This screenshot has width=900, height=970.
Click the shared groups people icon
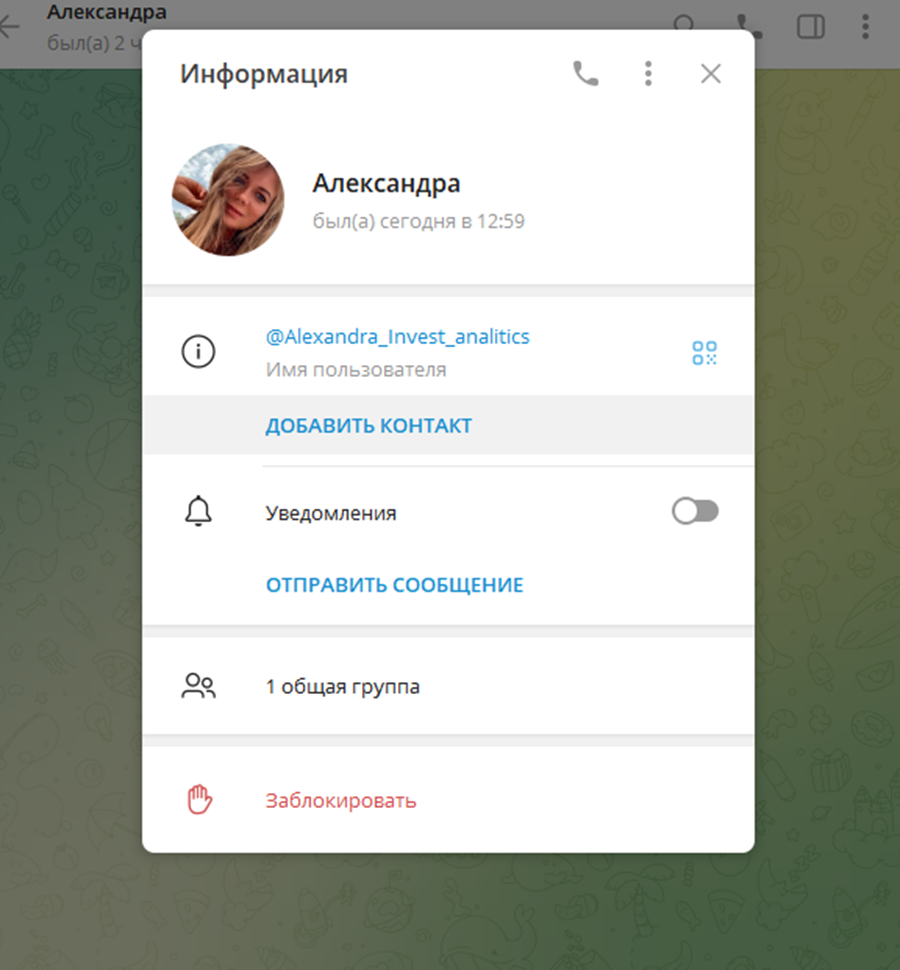[x=198, y=686]
